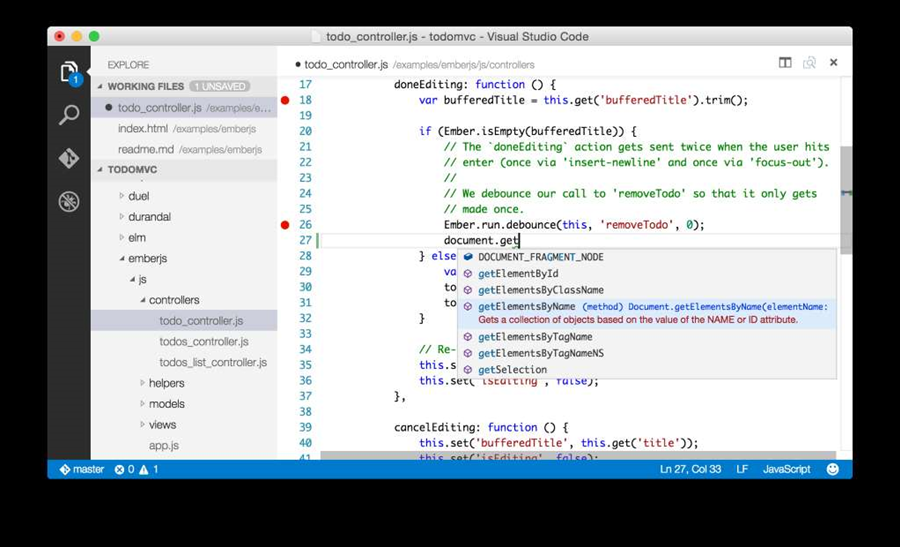Toggle the breakpoint on line 18
Screen dimensions: 900x547
(285, 100)
